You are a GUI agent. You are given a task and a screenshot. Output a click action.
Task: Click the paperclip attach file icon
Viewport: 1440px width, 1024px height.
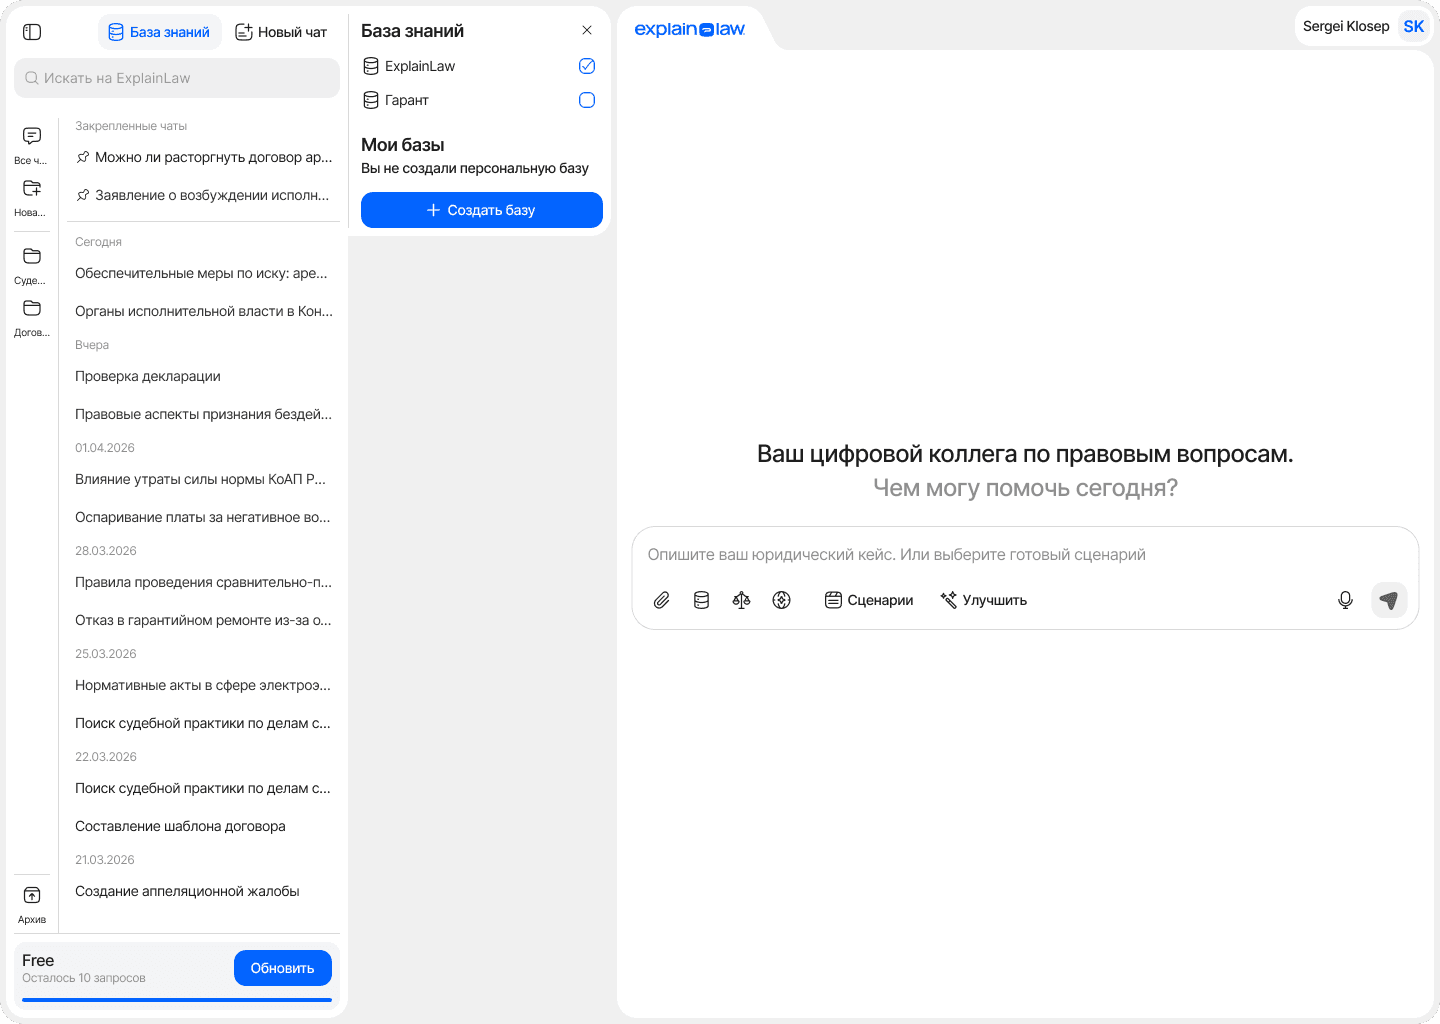(661, 600)
